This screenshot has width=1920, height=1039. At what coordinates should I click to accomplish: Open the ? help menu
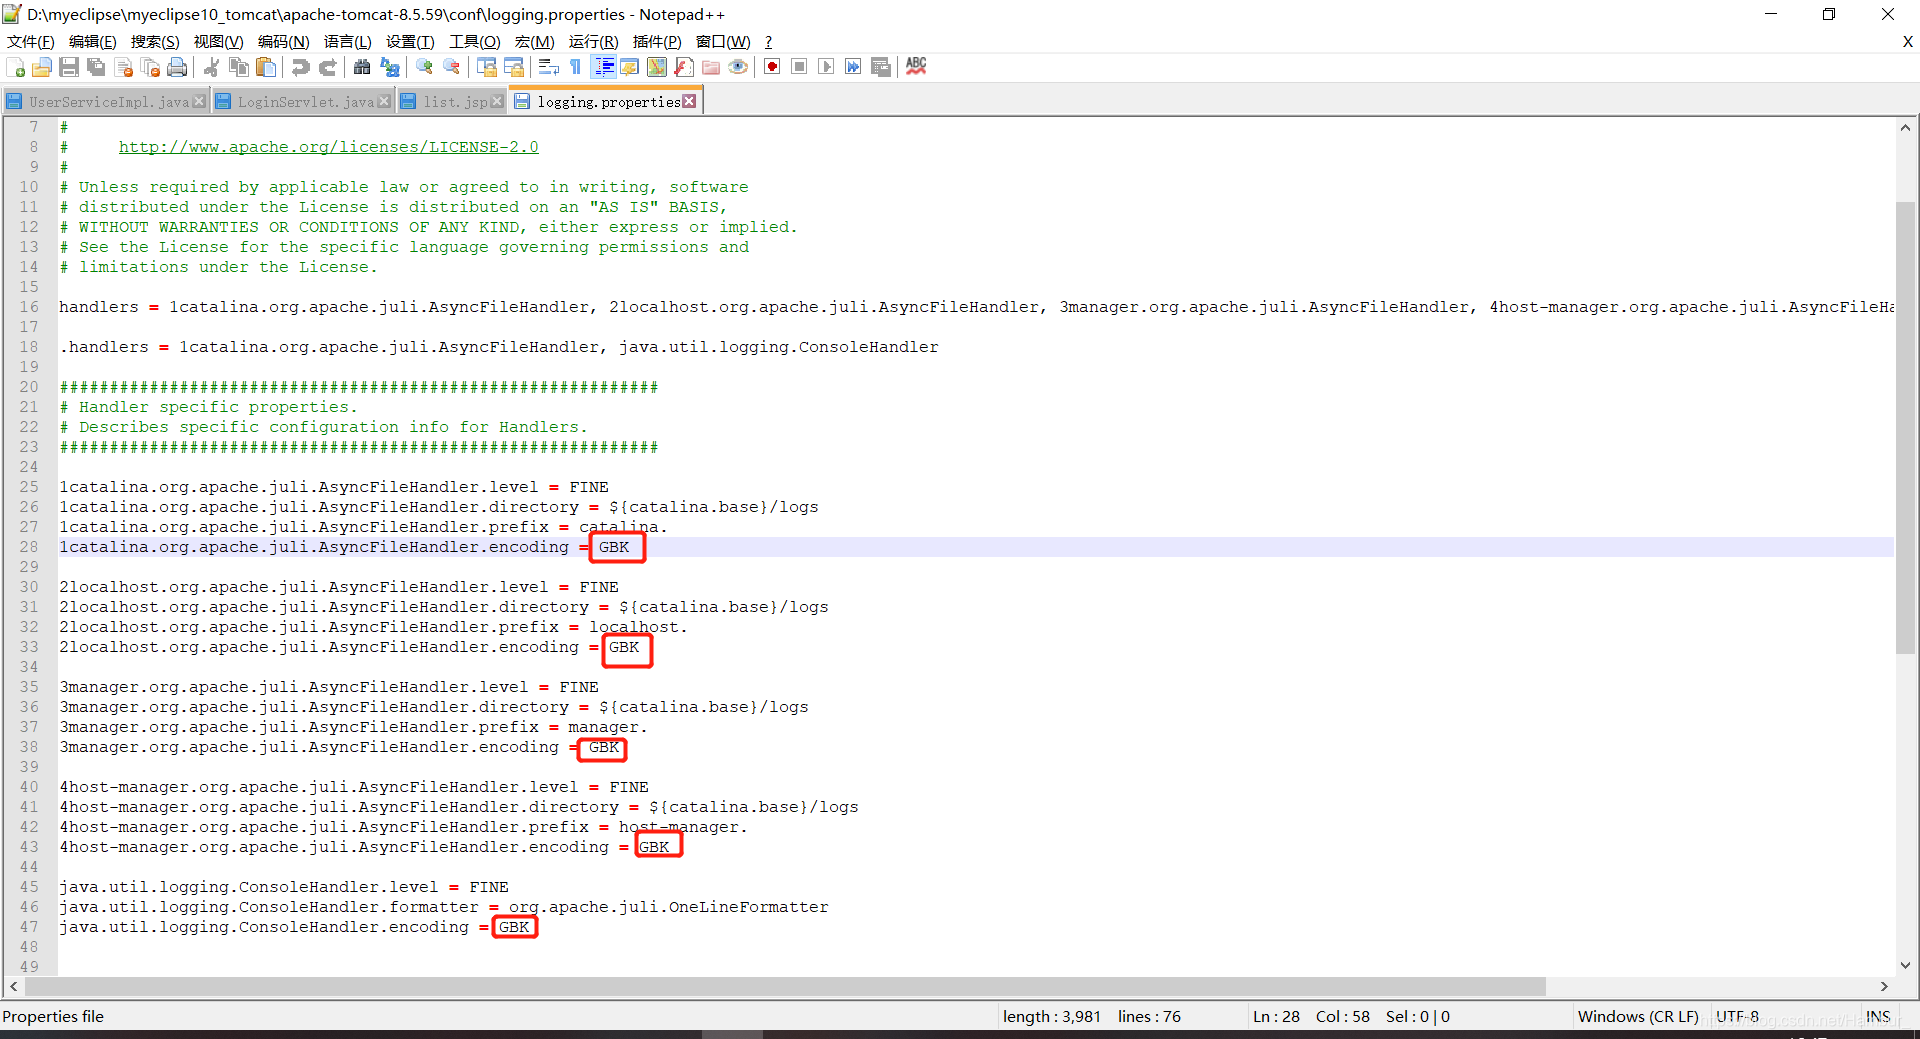pos(768,42)
